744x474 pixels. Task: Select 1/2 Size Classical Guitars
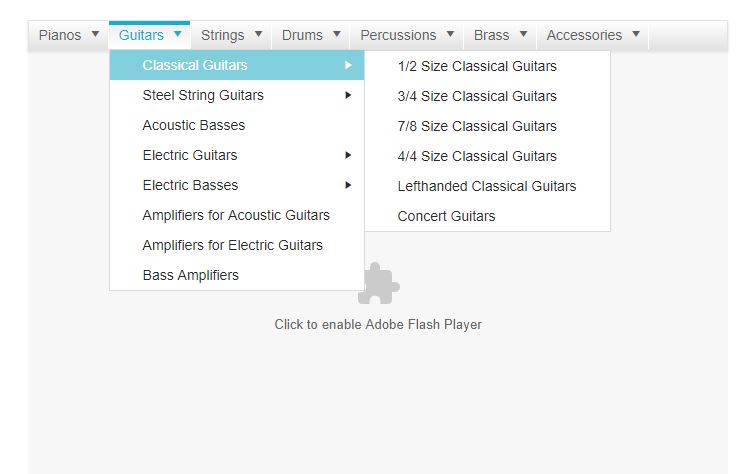coord(477,66)
